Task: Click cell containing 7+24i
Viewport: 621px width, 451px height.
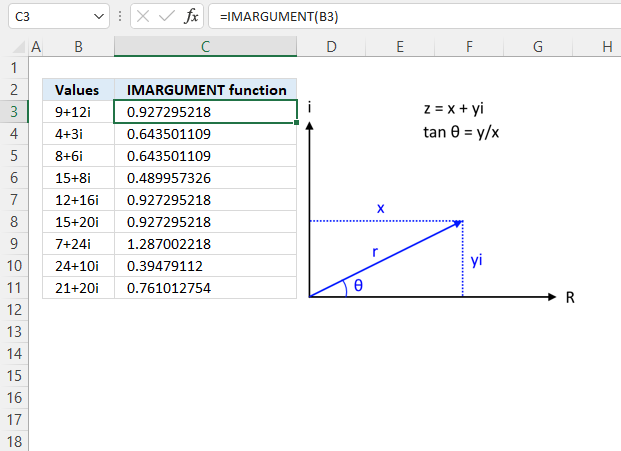Action: coord(78,244)
